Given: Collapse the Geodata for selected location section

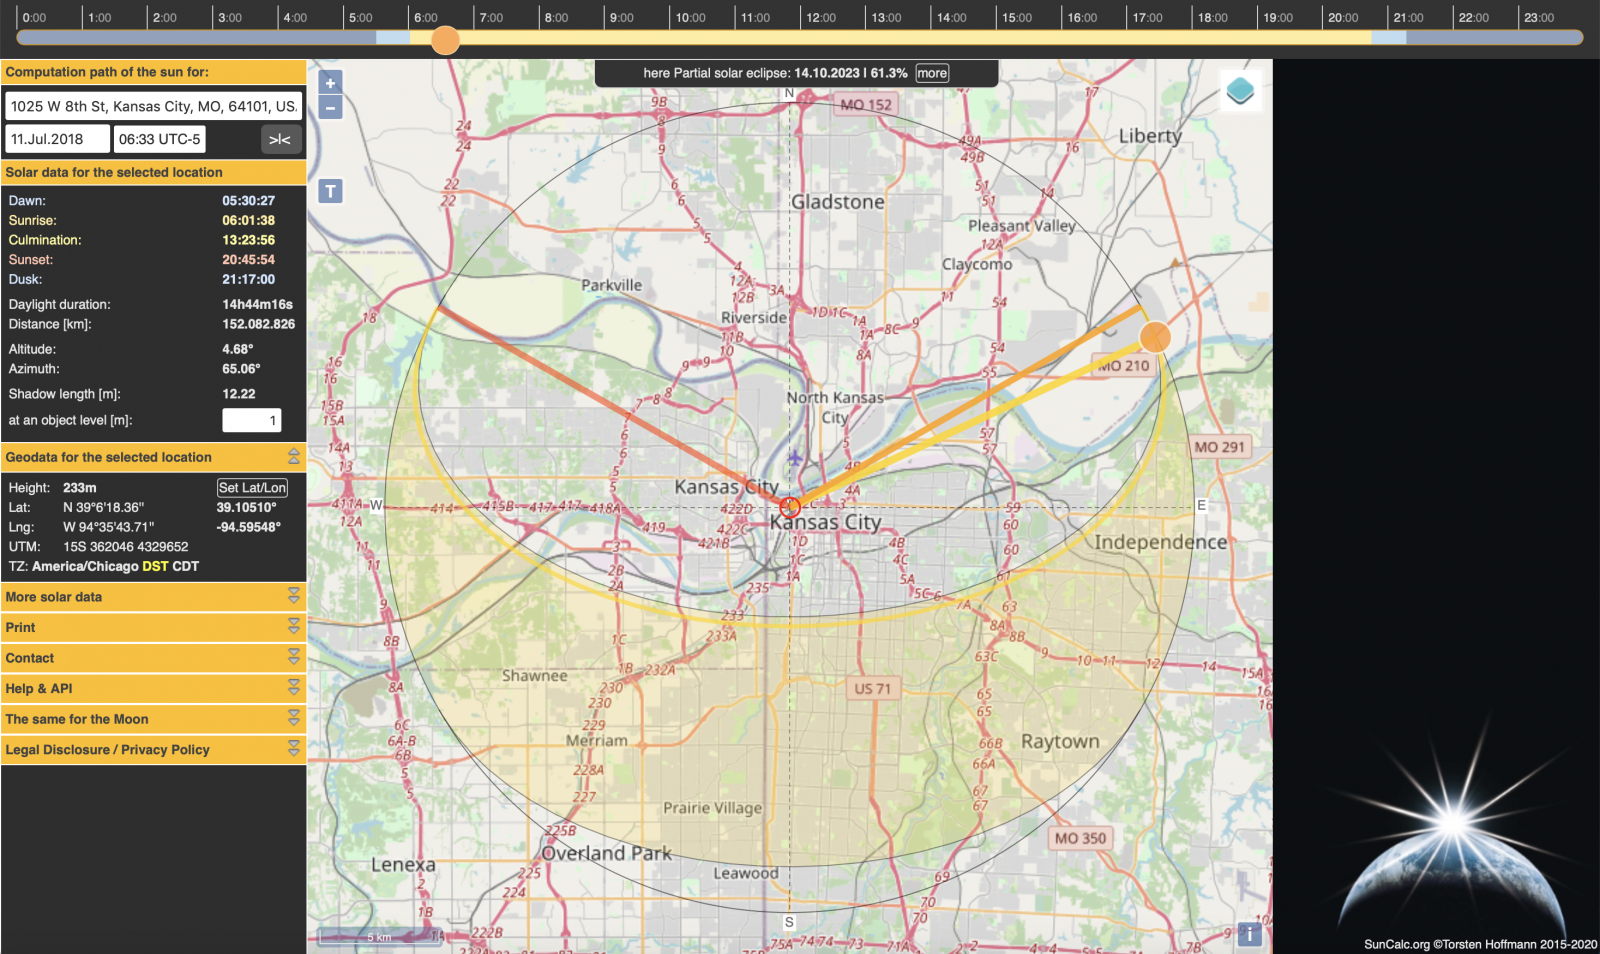Looking at the screenshot, I should pos(294,457).
